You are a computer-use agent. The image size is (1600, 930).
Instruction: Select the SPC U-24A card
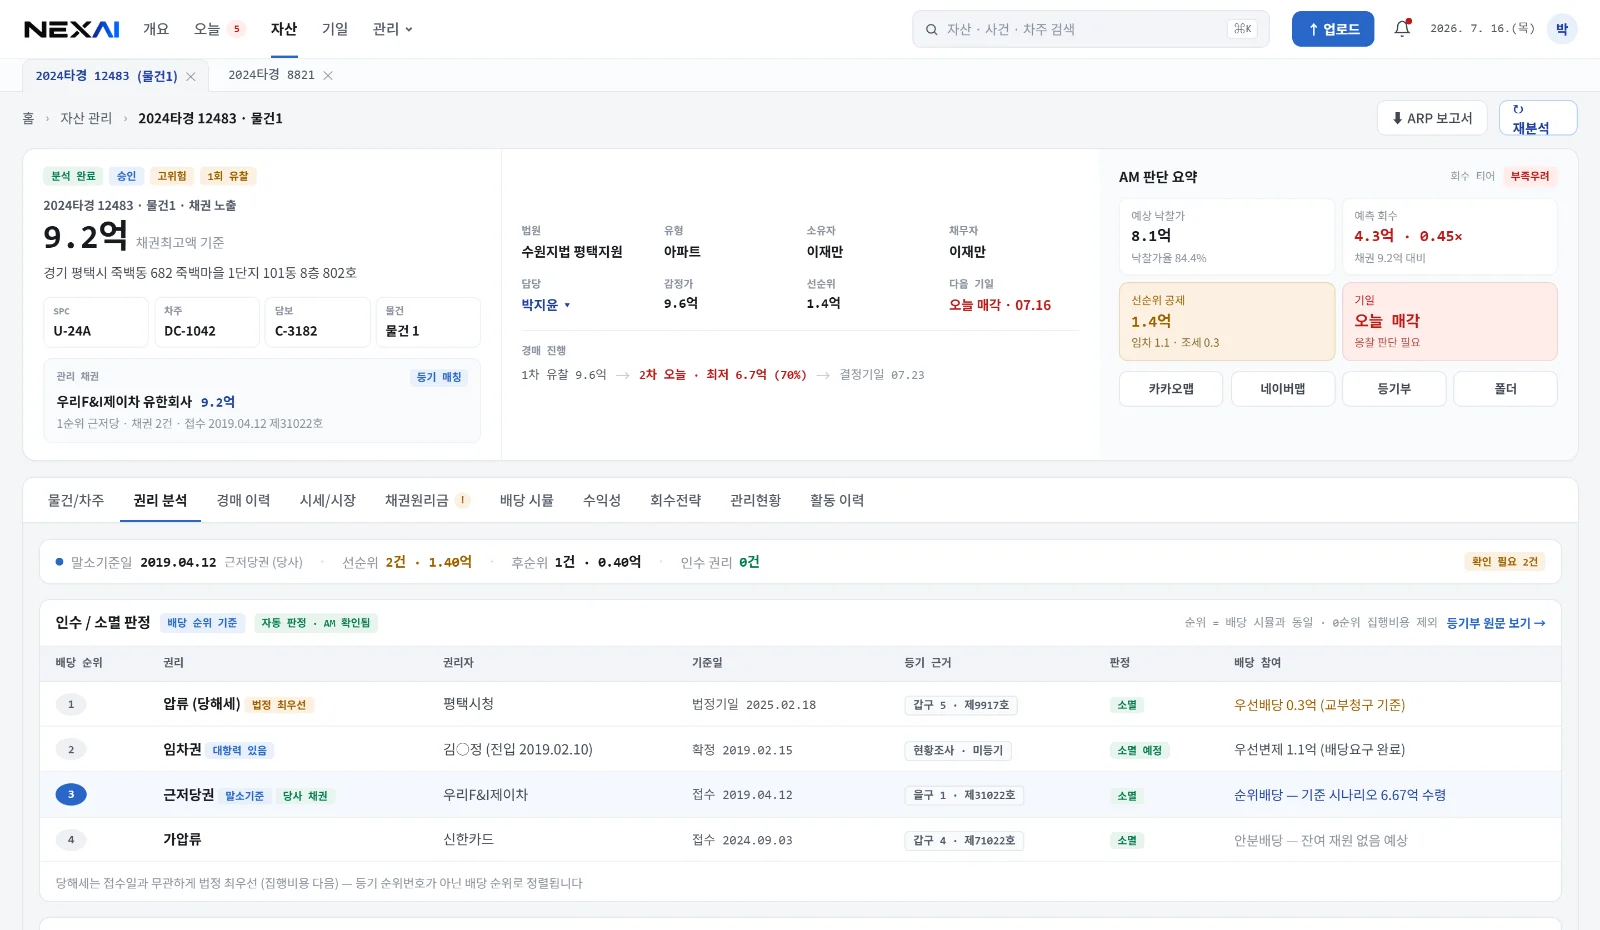click(x=96, y=322)
